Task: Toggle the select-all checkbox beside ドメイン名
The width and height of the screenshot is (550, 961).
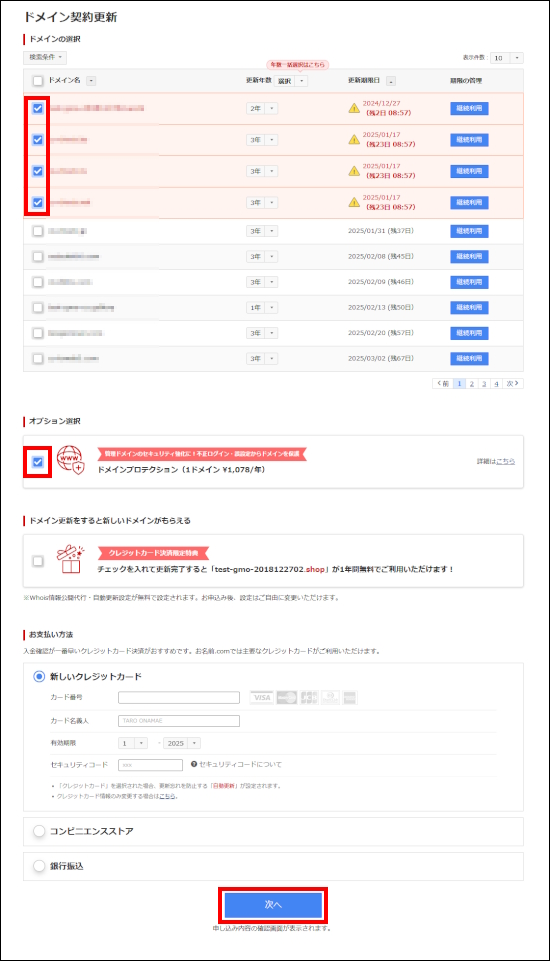Action: click(38, 81)
